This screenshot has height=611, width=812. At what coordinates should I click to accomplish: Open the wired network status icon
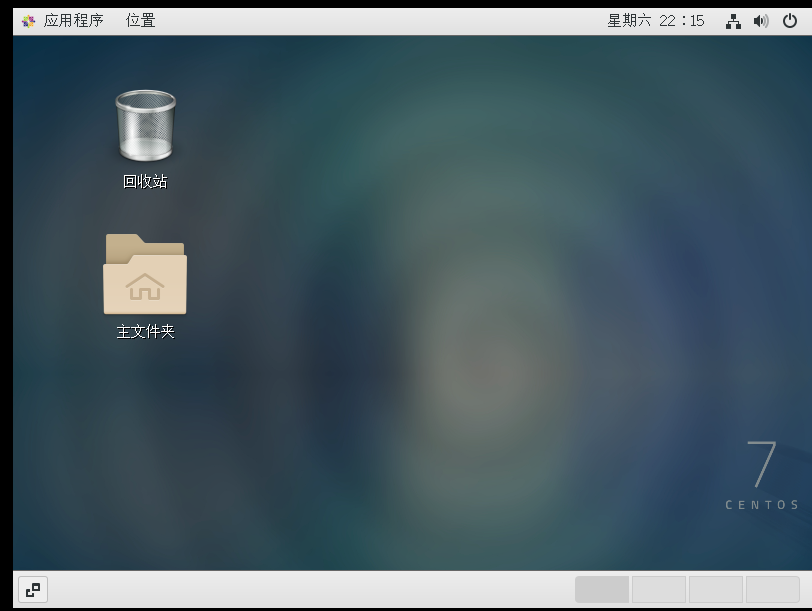733,21
